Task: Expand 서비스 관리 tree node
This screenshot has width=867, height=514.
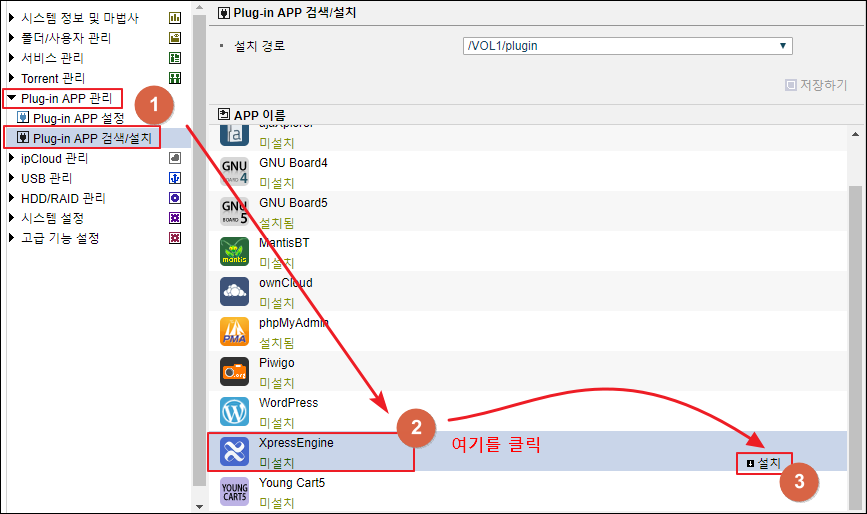Action: point(11,57)
